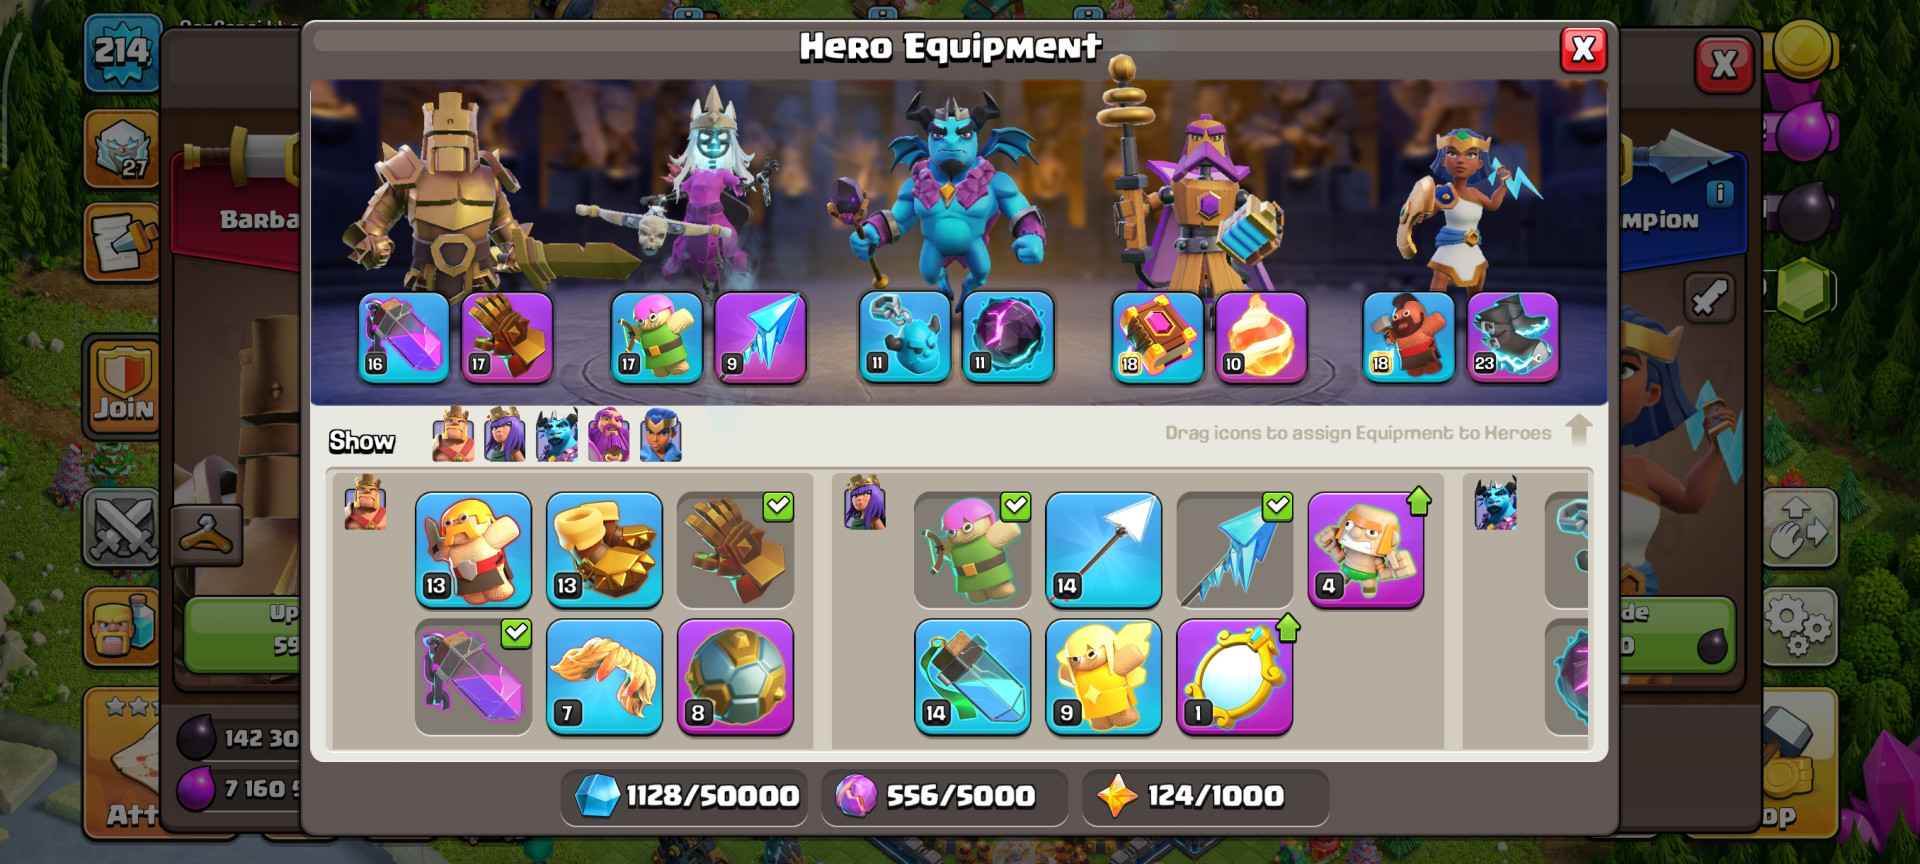
Task: Toggle the checked Giant Gauntlet equipment
Action: click(x=735, y=549)
